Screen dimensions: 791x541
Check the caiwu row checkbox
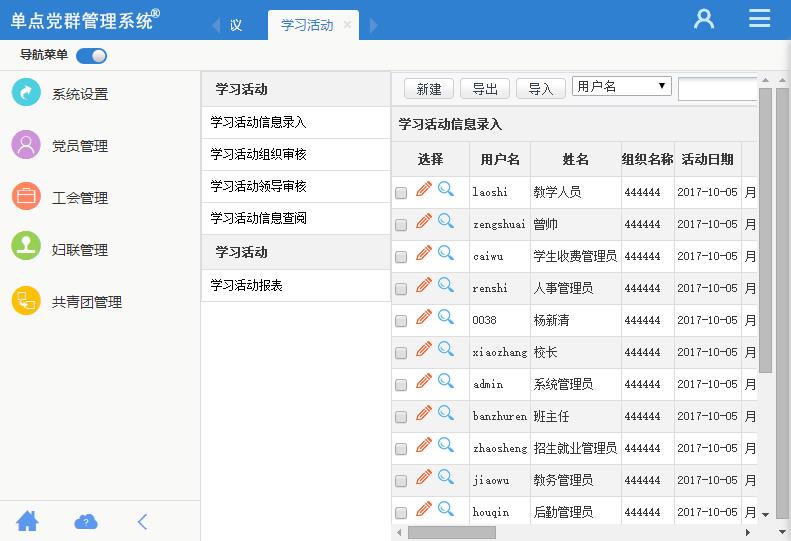401,257
